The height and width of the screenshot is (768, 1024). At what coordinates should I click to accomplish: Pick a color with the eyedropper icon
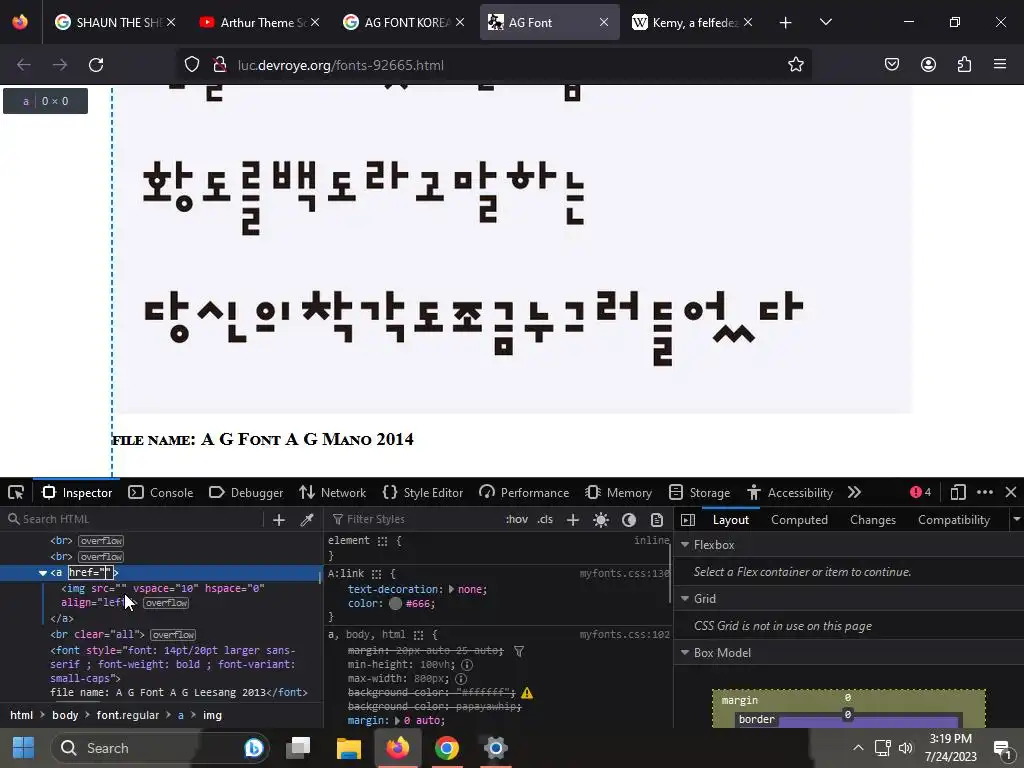306,520
